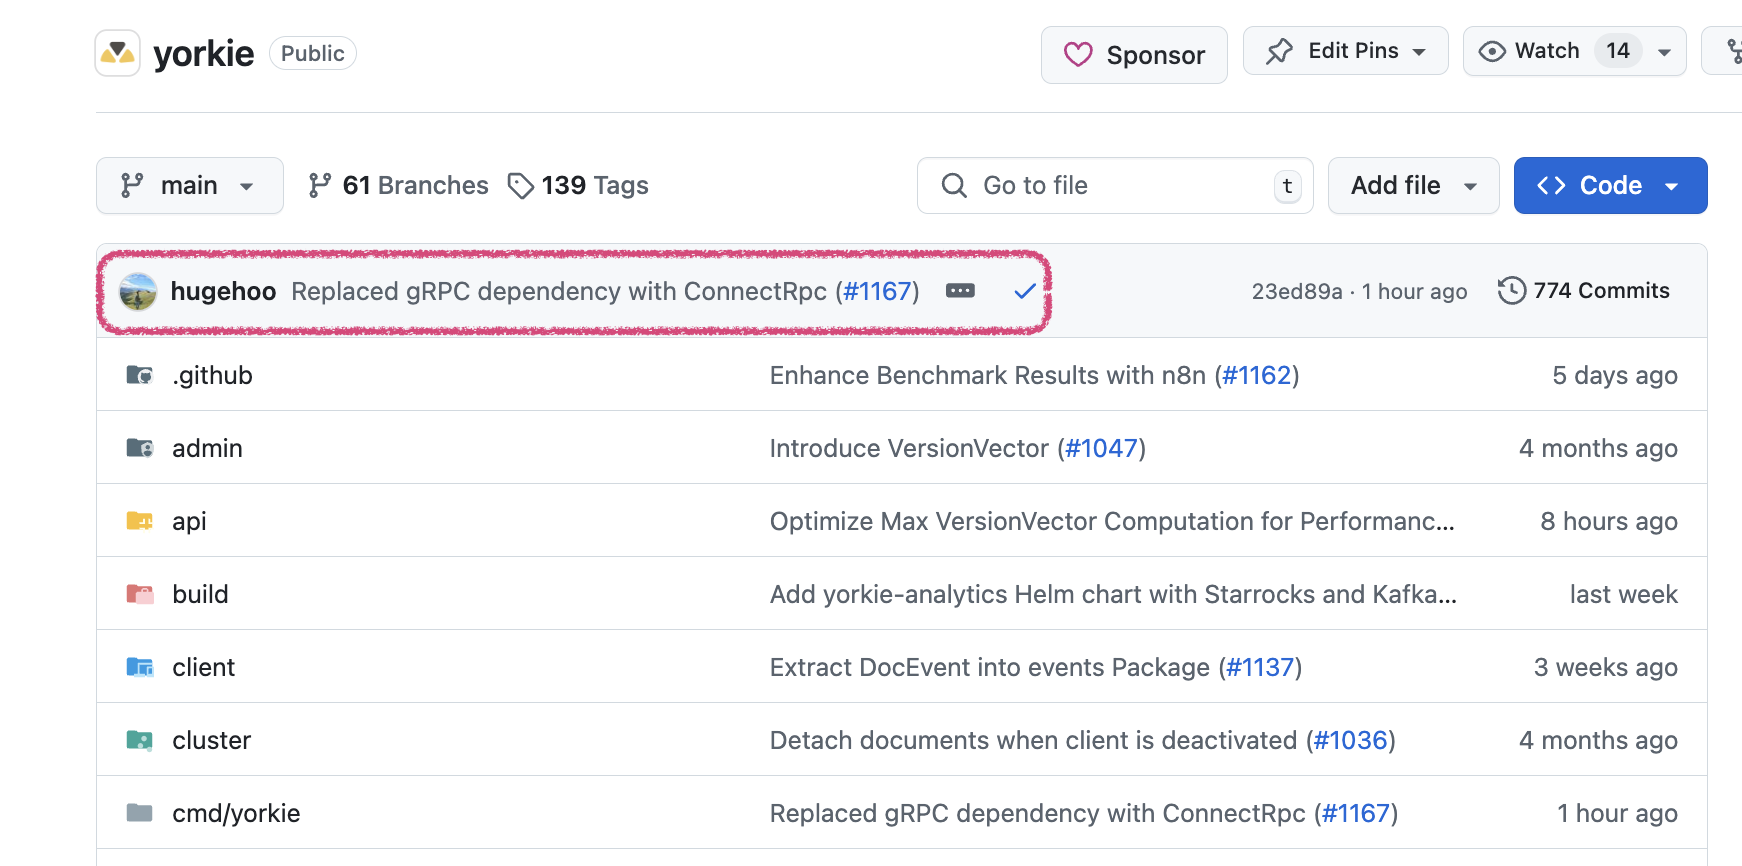View the 61 Branches link

point(398,186)
